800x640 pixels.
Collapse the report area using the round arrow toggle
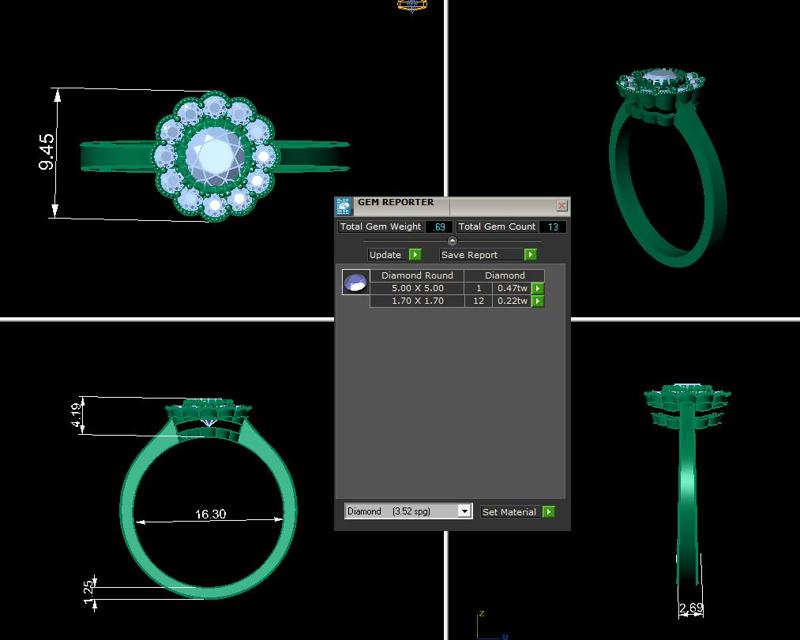(452, 239)
